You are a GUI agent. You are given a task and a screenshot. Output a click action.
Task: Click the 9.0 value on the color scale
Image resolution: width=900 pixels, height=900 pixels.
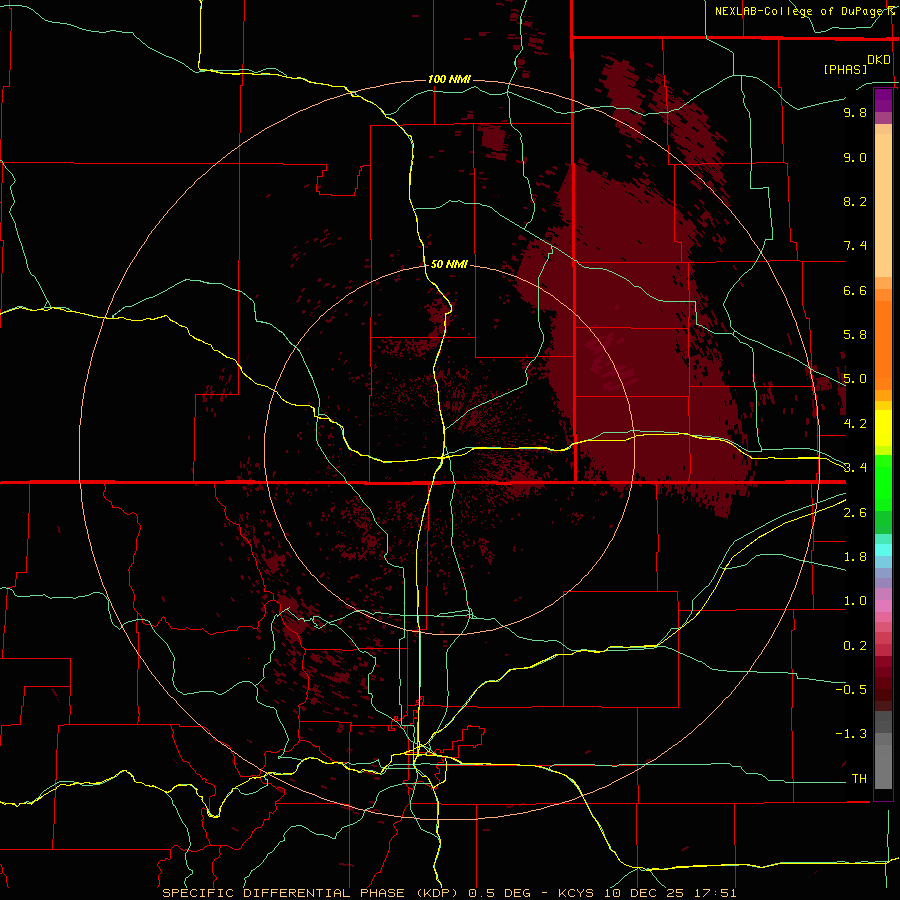point(855,157)
